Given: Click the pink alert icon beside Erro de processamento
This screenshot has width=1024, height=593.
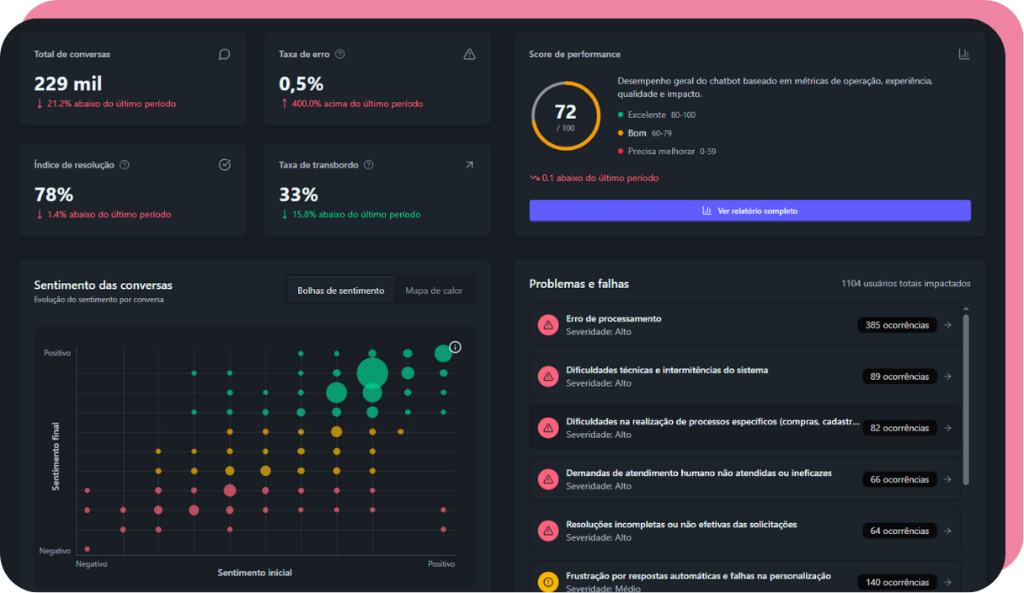Looking at the screenshot, I should [x=548, y=324].
